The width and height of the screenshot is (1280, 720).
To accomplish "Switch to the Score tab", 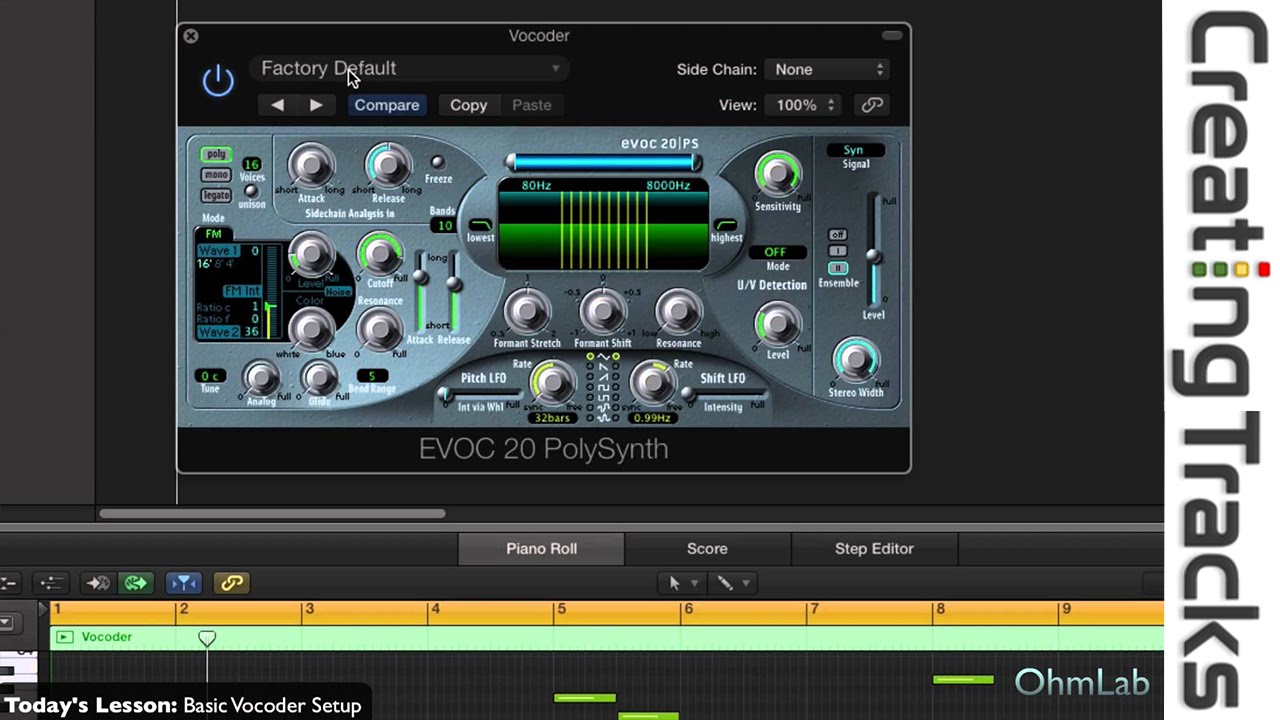I will [x=707, y=548].
